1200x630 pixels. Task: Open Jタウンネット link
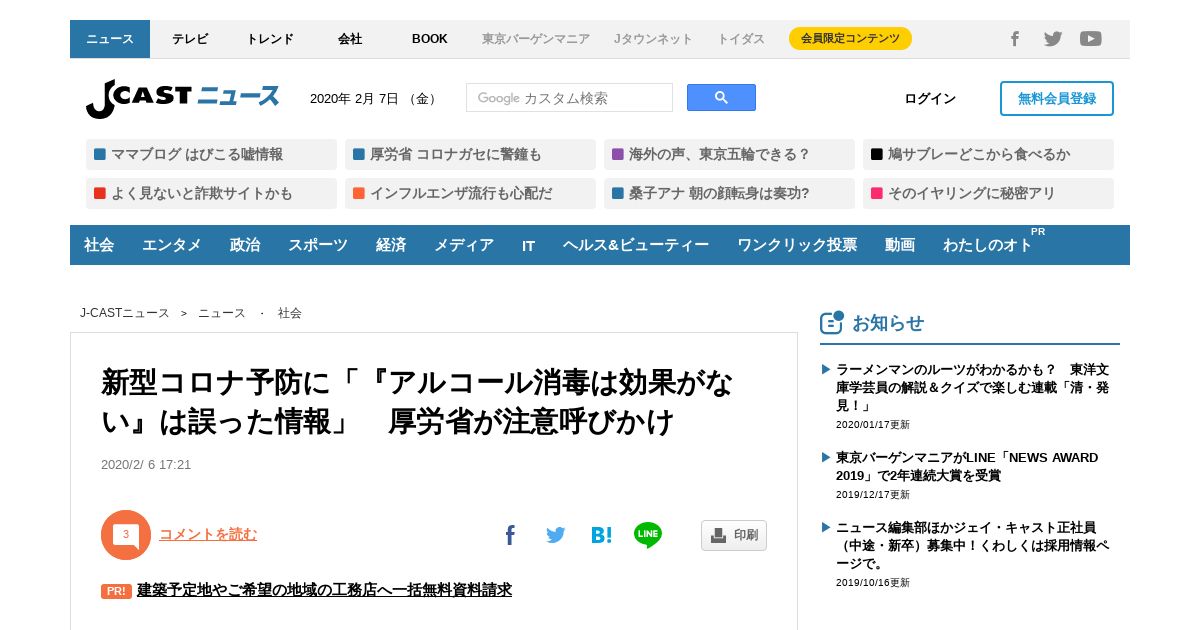(653, 39)
